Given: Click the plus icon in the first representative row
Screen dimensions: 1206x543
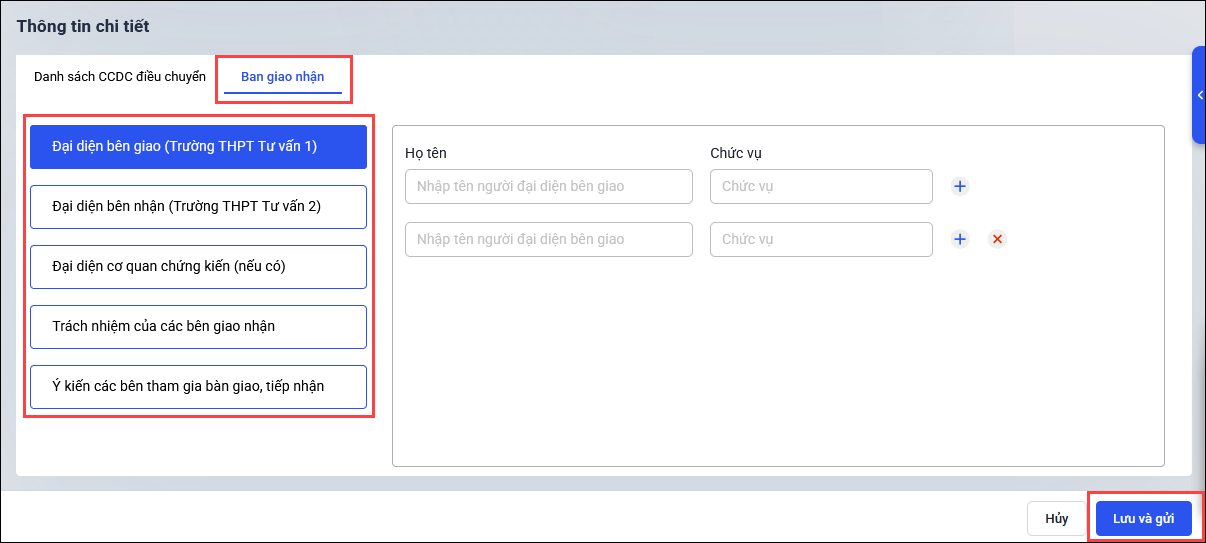Looking at the screenshot, I should point(960,186).
